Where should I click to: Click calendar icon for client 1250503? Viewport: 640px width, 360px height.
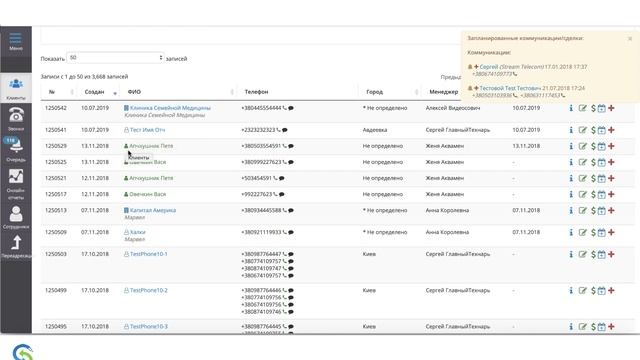pos(602,255)
